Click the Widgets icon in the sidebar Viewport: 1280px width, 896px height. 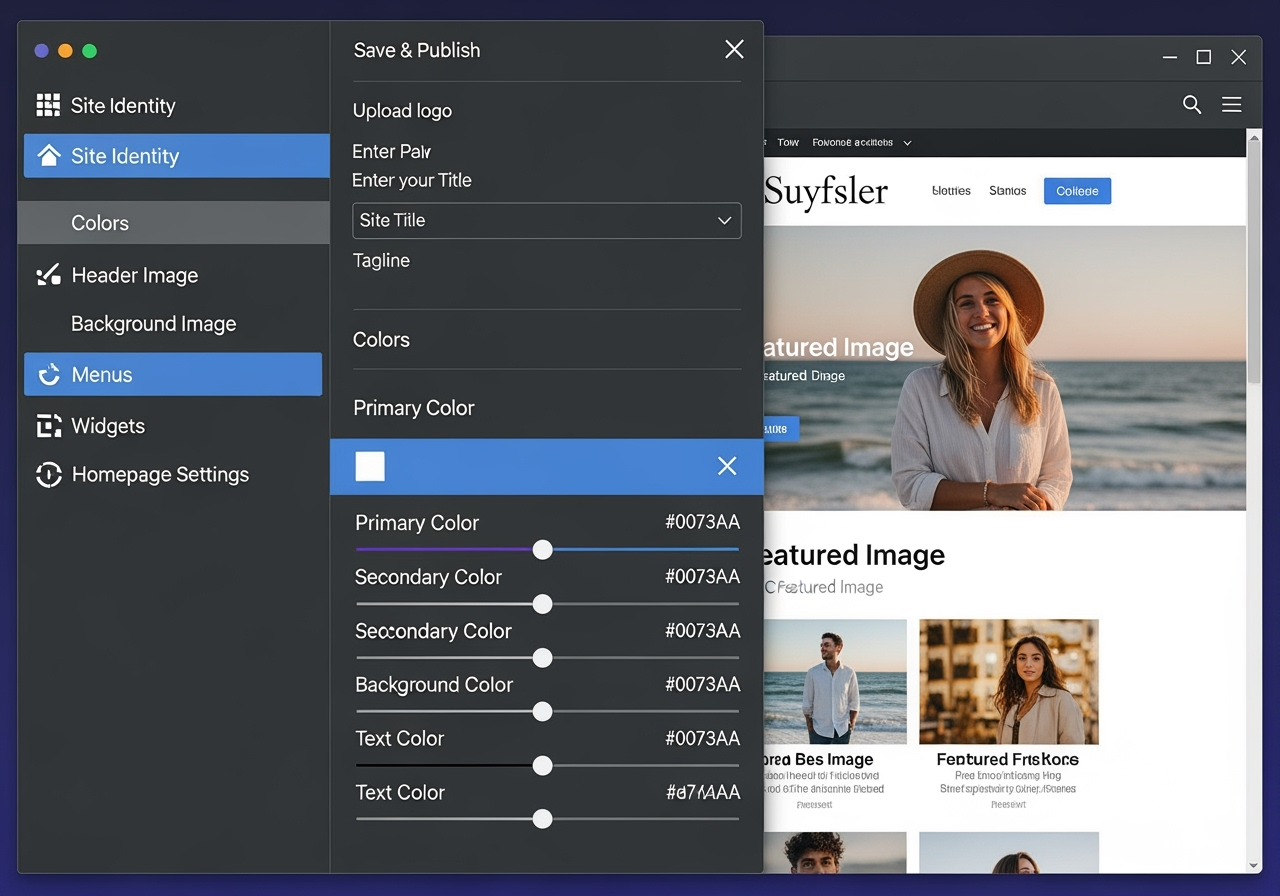[x=48, y=426]
